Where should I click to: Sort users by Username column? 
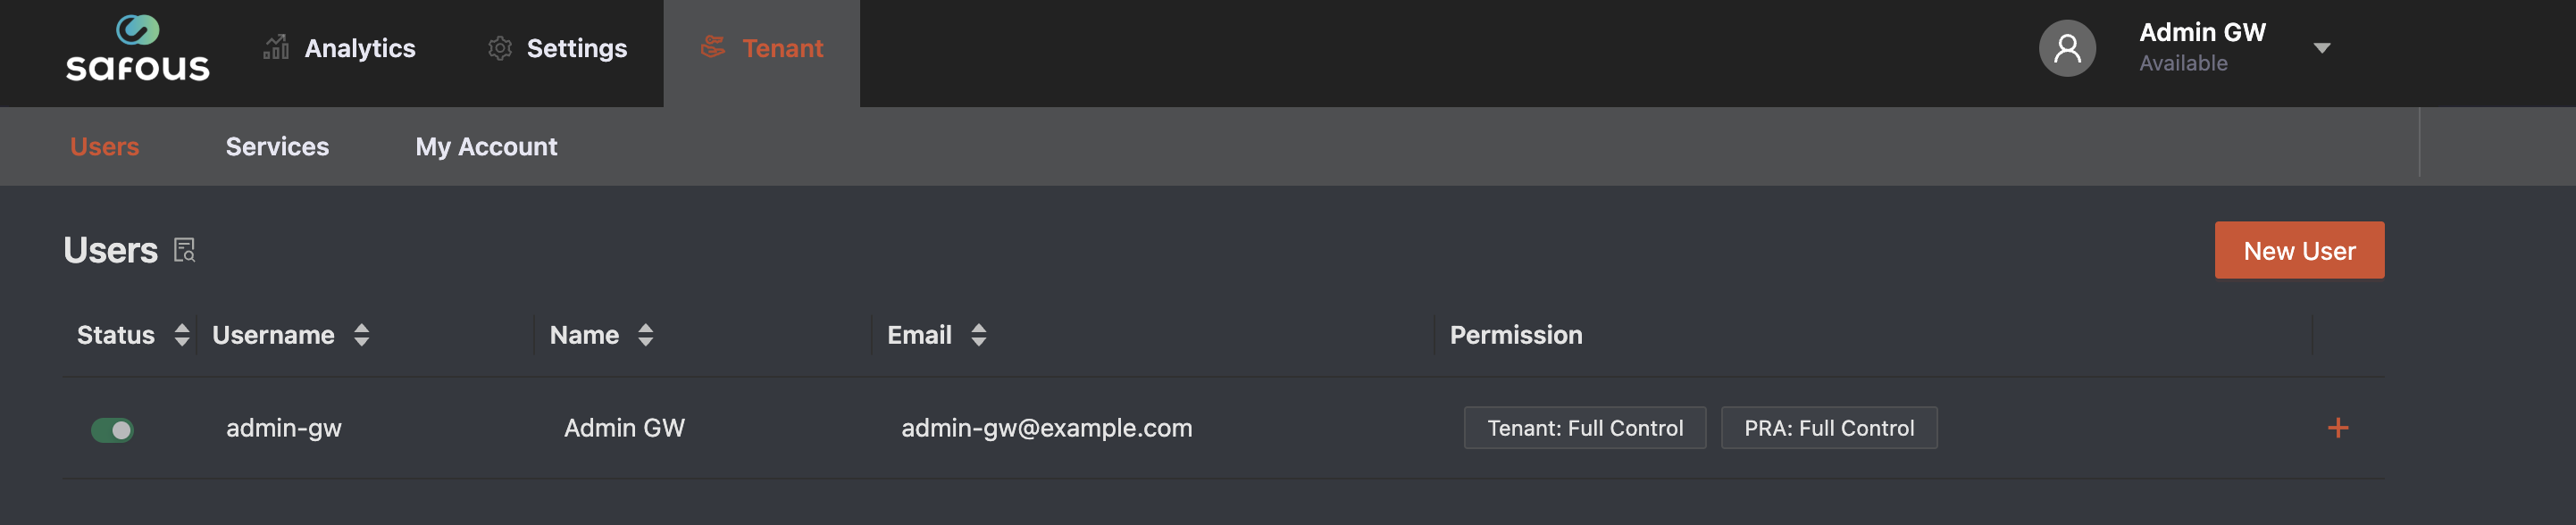tap(361, 335)
